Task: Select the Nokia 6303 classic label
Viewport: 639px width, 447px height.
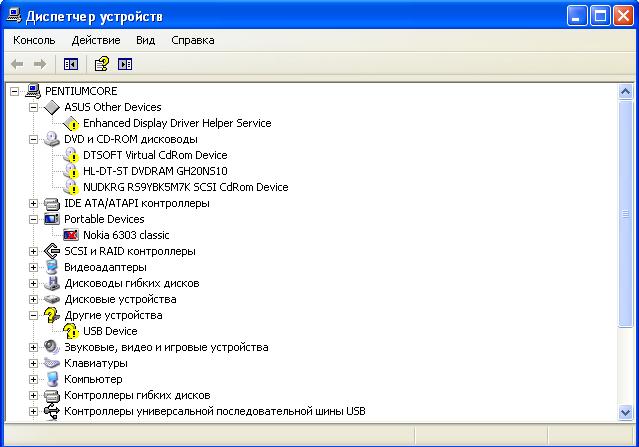Action: pos(126,235)
